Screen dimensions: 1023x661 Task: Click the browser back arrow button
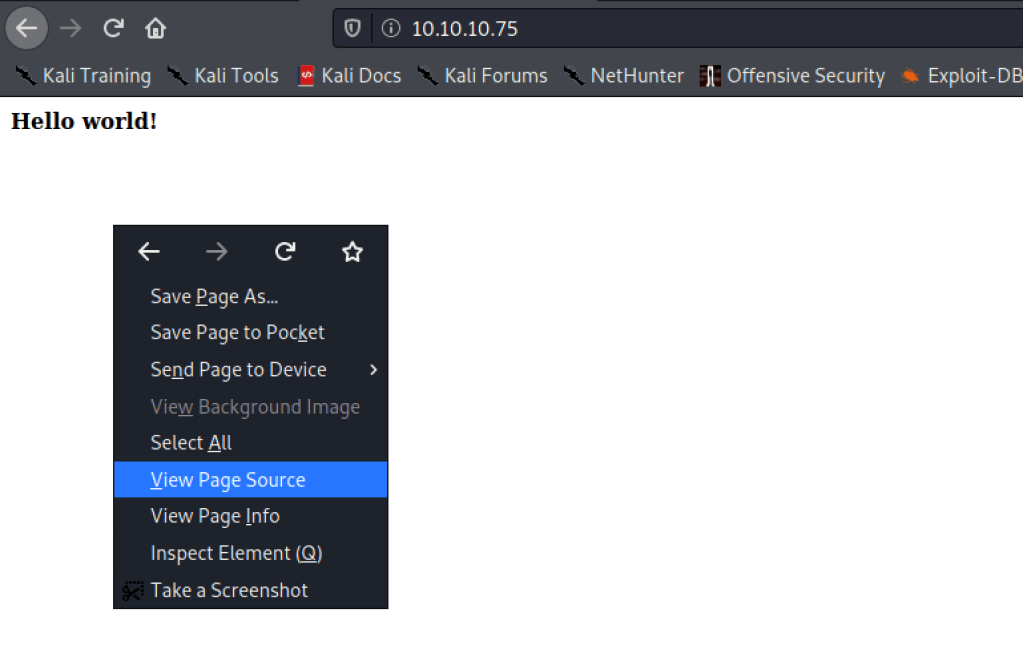coord(27,28)
